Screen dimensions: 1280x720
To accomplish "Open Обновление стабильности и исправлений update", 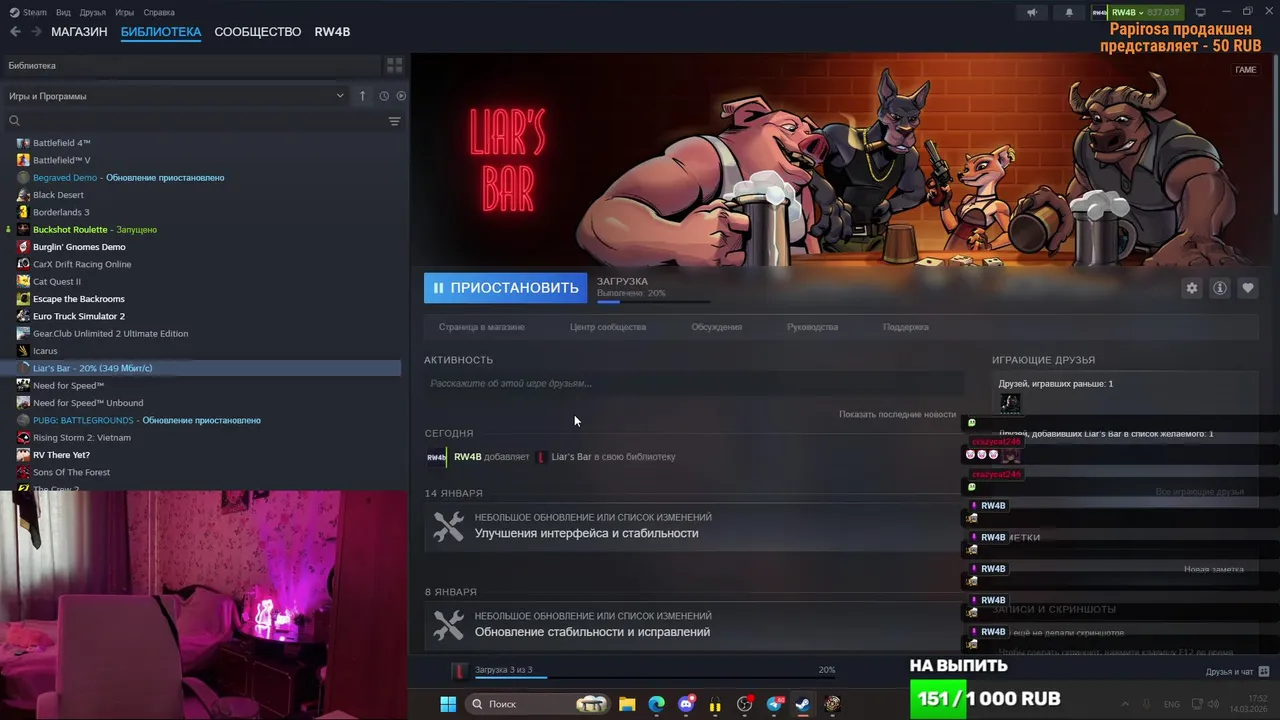I will (x=592, y=632).
